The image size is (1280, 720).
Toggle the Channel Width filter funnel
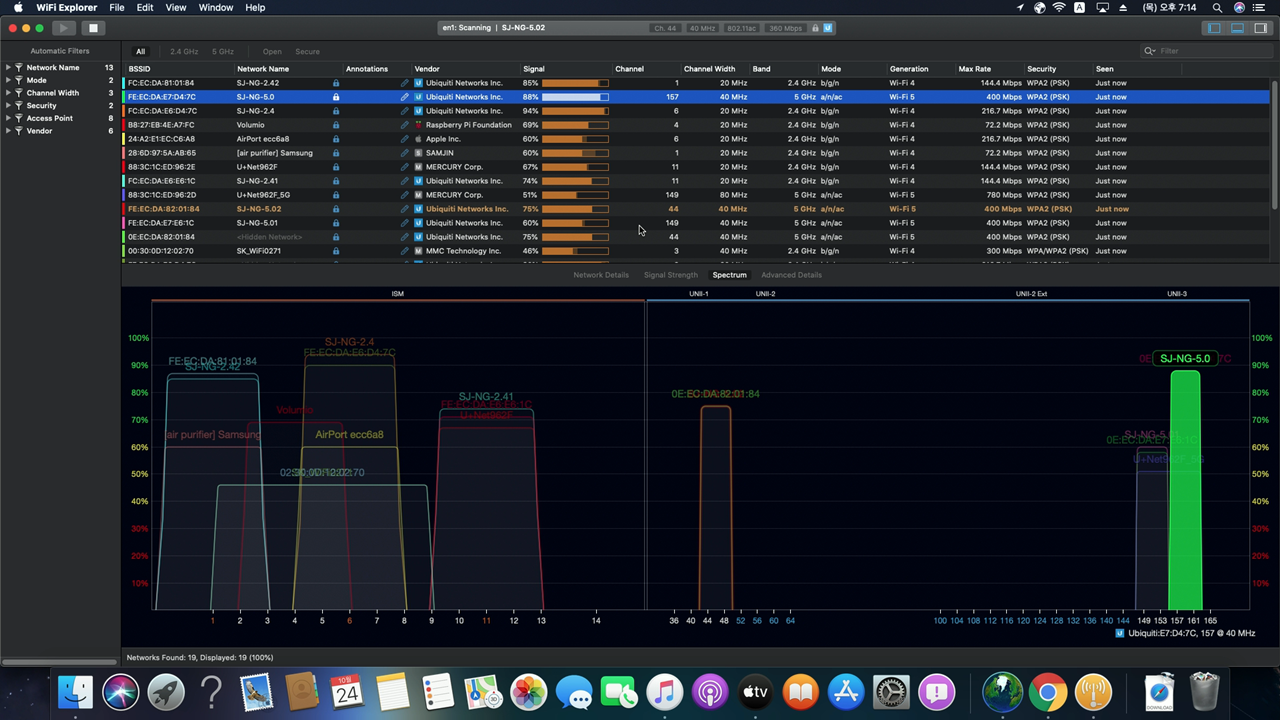tap(18, 93)
